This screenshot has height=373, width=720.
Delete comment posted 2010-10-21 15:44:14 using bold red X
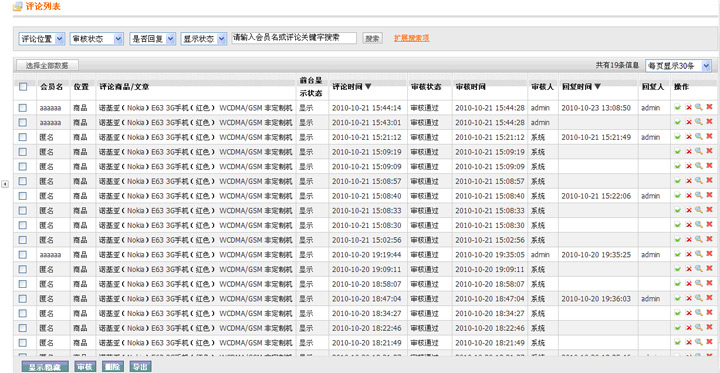tap(709, 107)
